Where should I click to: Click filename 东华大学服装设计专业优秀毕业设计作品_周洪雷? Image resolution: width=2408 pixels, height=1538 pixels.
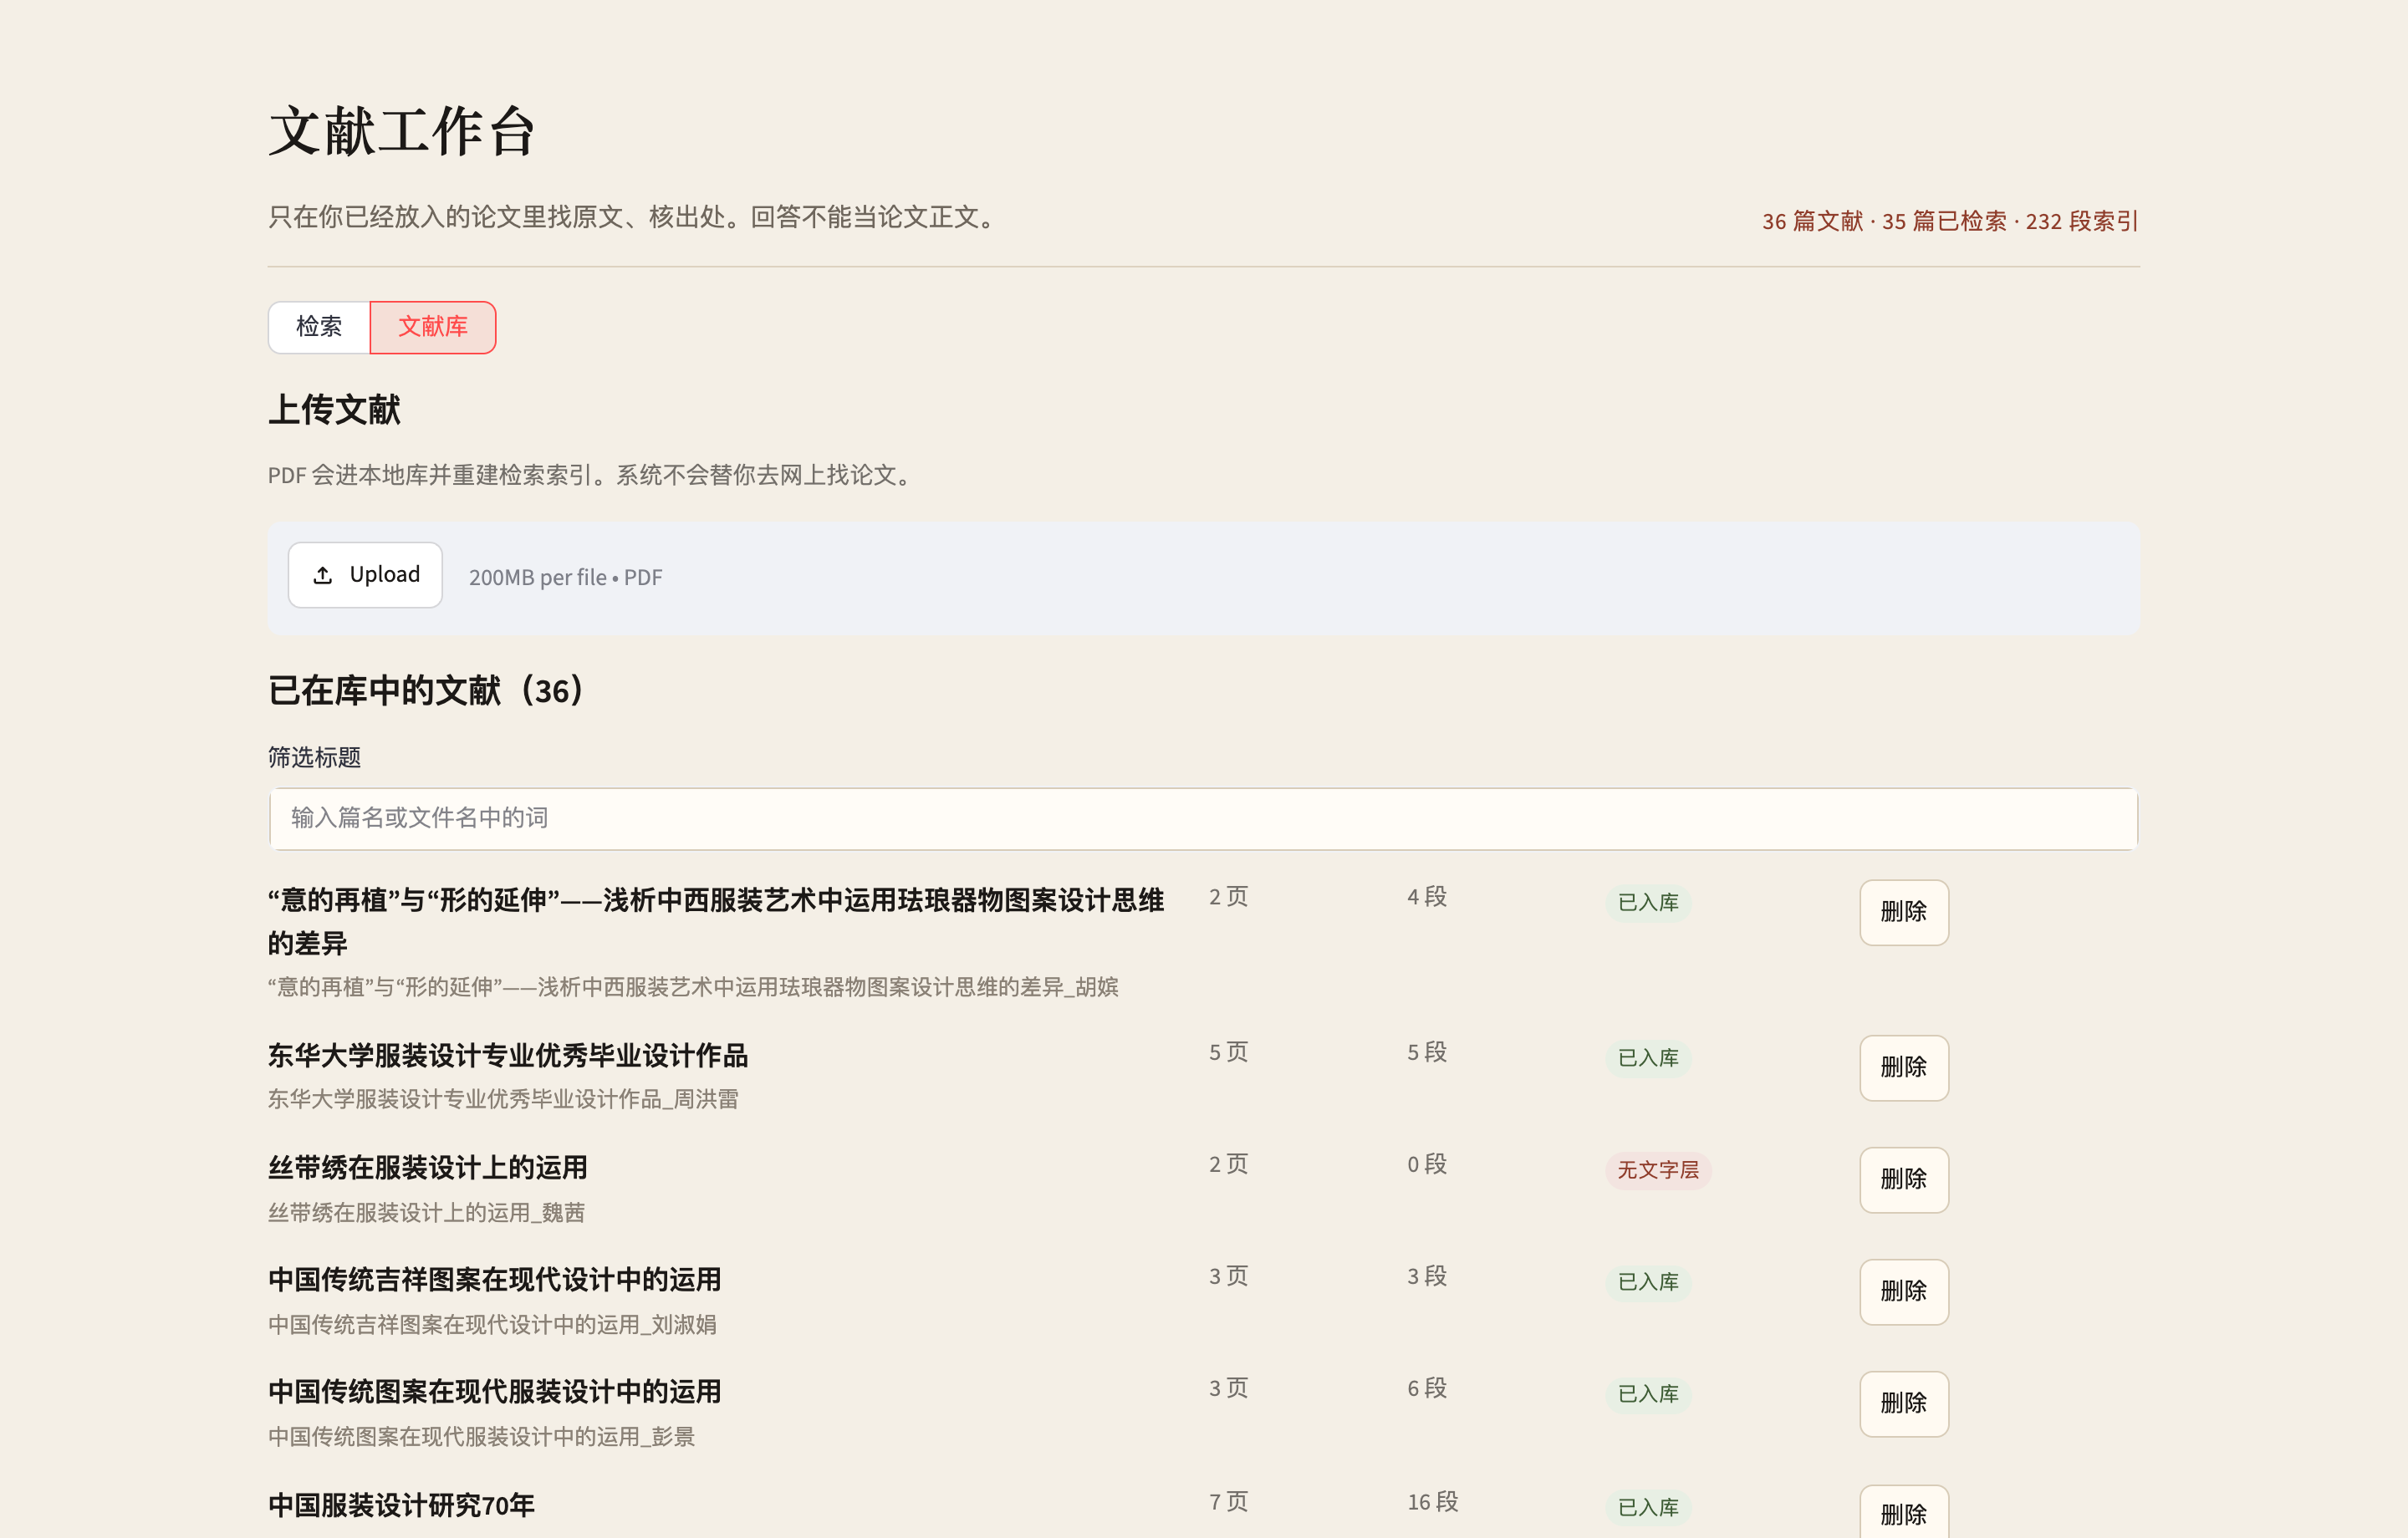tap(503, 1099)
